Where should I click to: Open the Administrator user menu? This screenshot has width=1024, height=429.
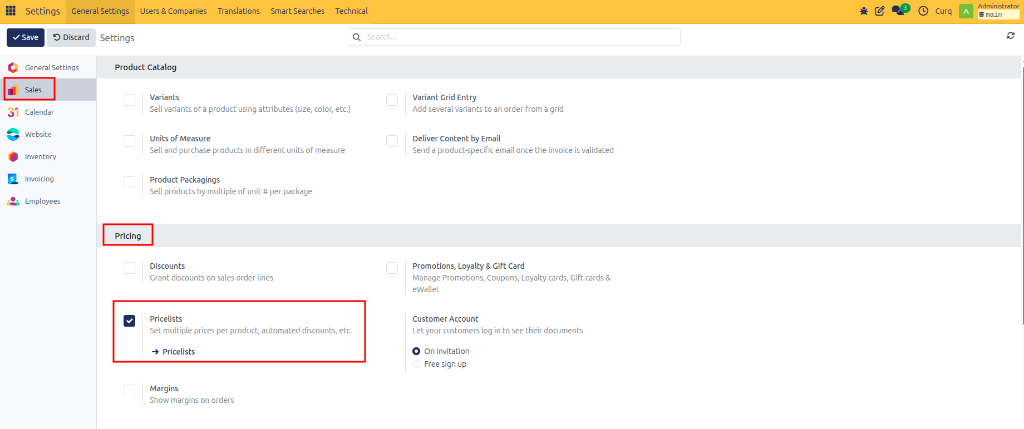998,10
